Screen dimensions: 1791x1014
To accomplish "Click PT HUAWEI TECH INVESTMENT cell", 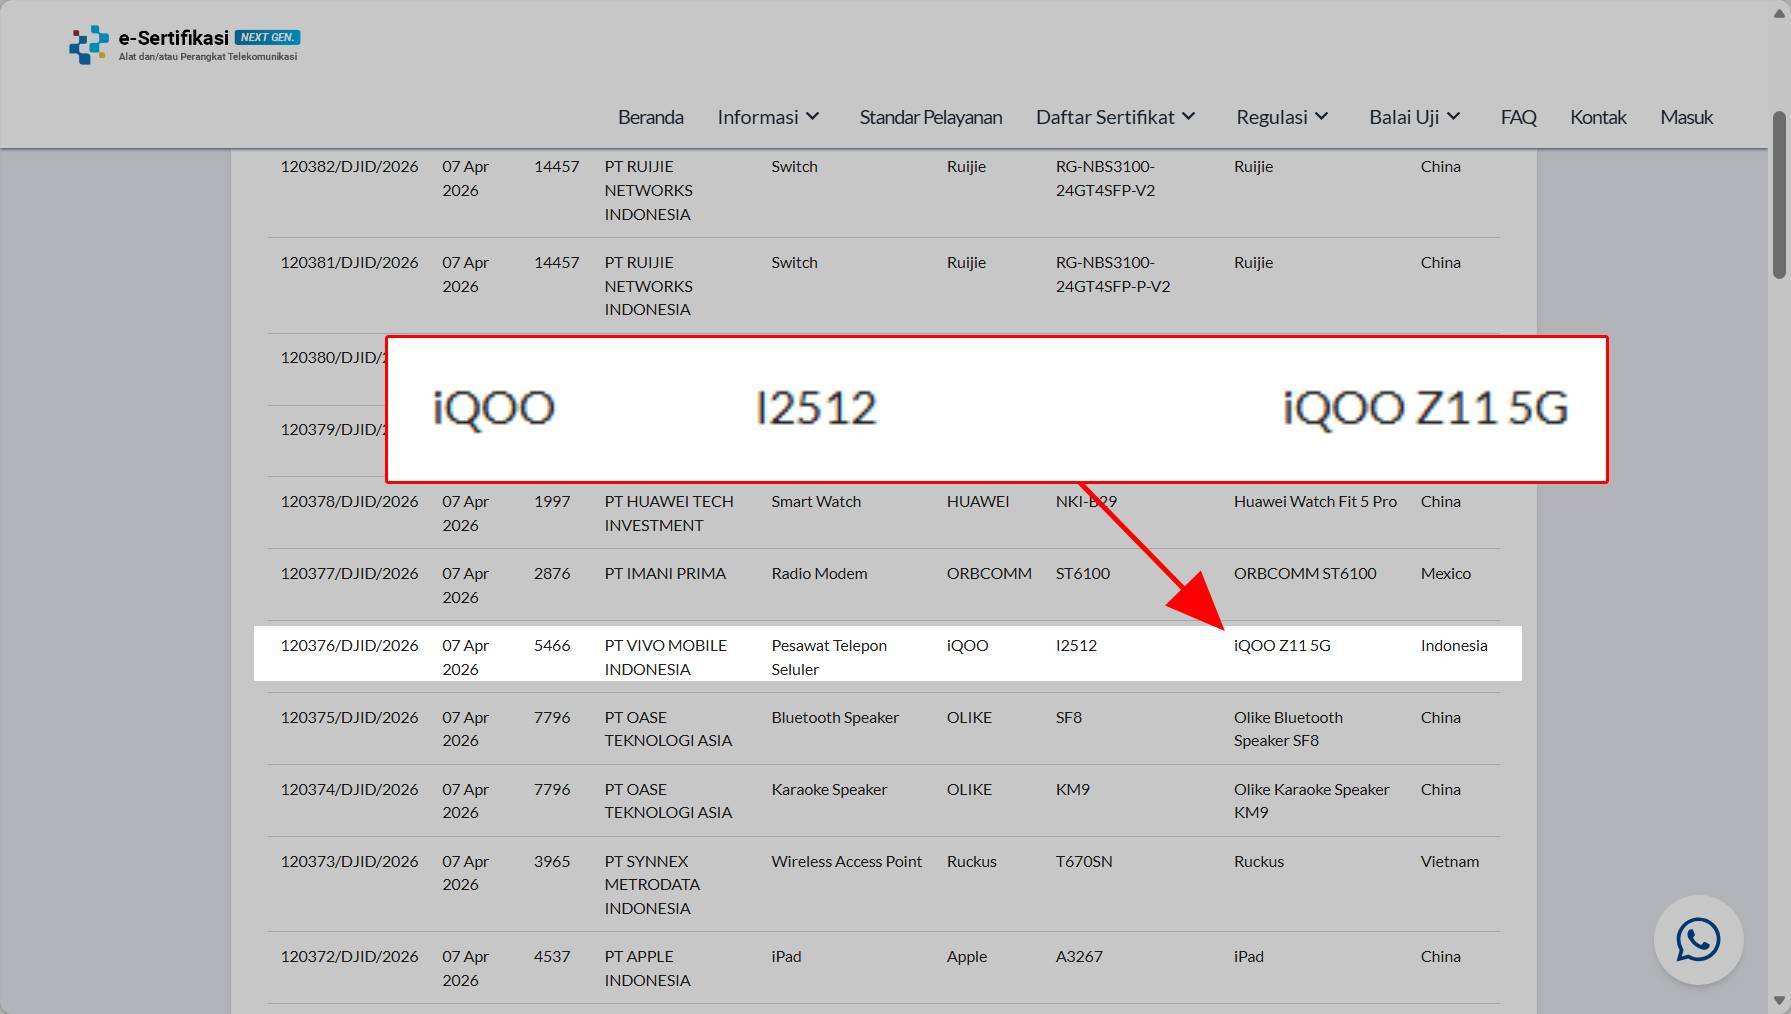I will click(x=668, y=514).
